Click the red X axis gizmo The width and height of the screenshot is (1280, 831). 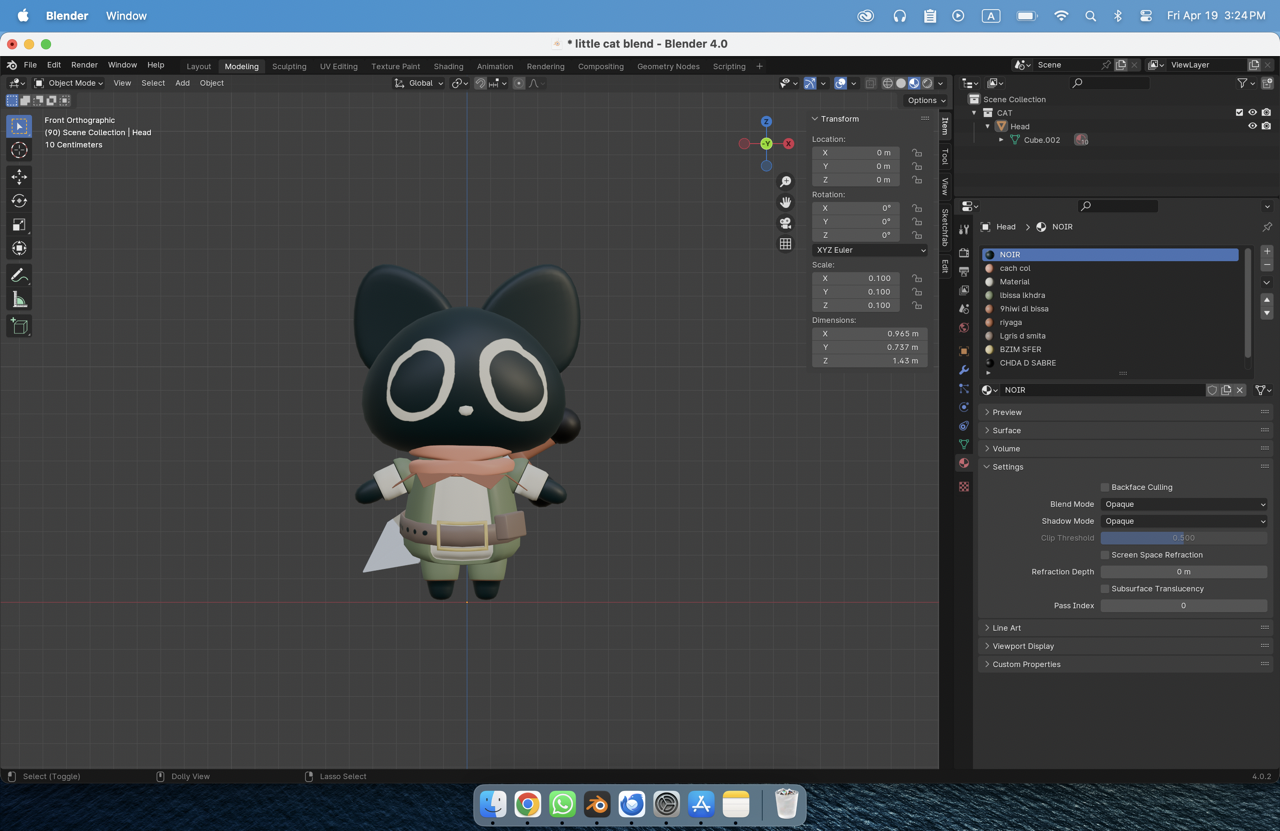point(788,144)
